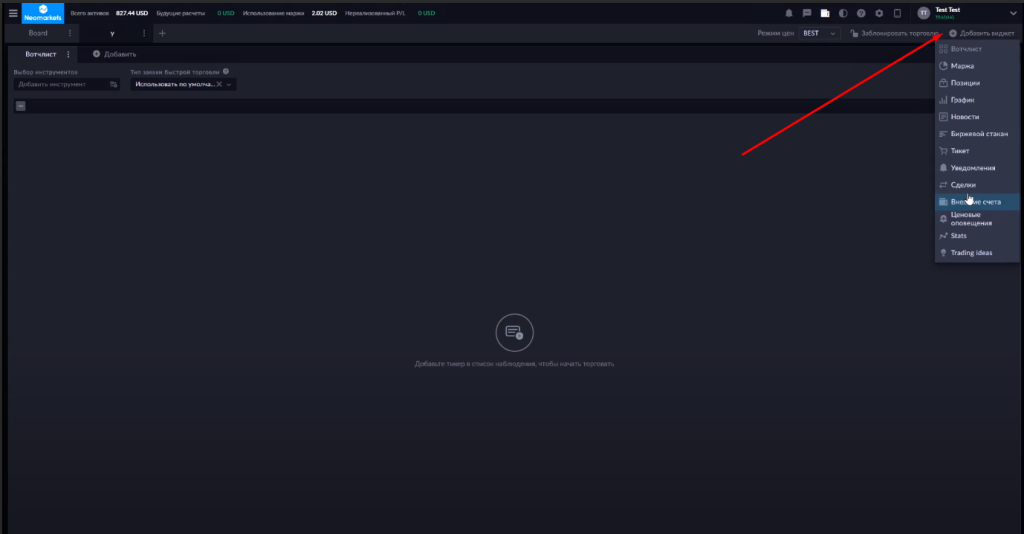Toggle the contrast theme icon
Image resolution: width=1024 pixels, height=534 pixels.
pyautogui.click(x=843, y=13)
